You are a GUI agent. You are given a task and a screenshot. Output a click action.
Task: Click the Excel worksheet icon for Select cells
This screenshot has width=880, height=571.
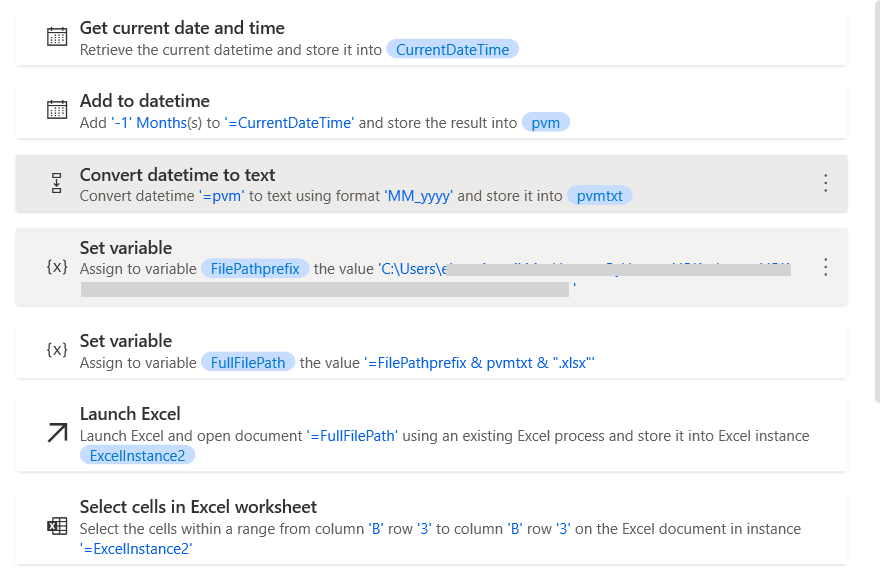(x=57, y=526)
